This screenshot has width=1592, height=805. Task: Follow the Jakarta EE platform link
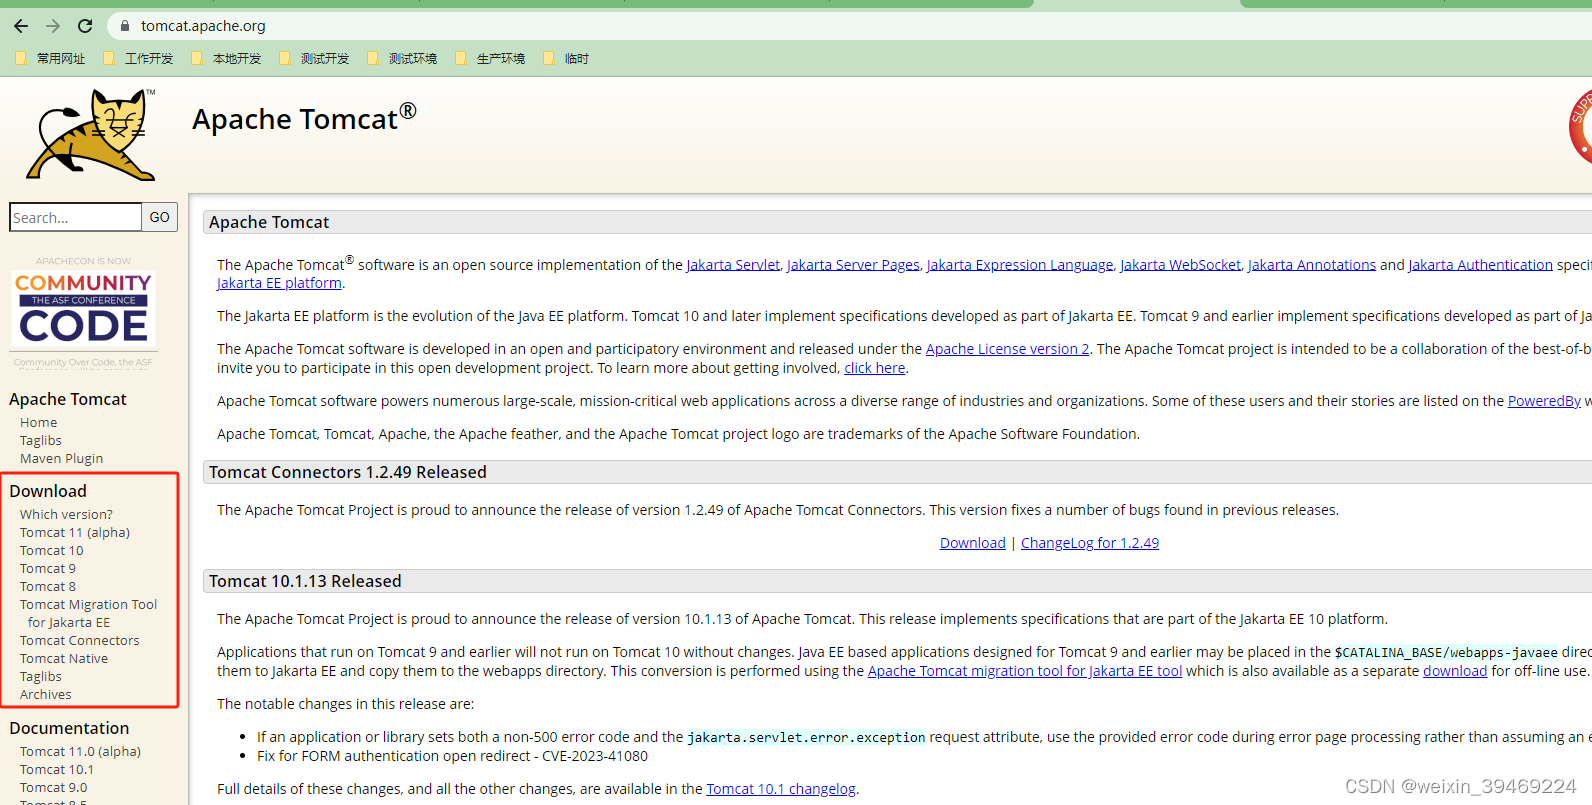[280, 284]
